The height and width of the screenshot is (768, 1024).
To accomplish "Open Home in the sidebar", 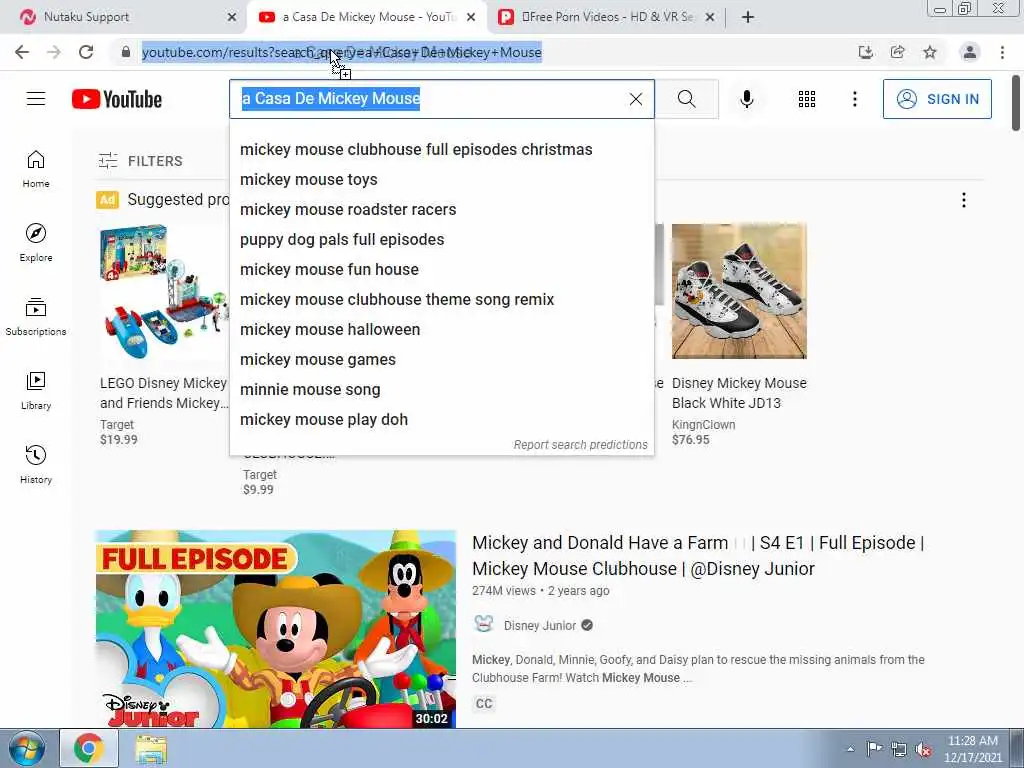I will tap(36, 169).
